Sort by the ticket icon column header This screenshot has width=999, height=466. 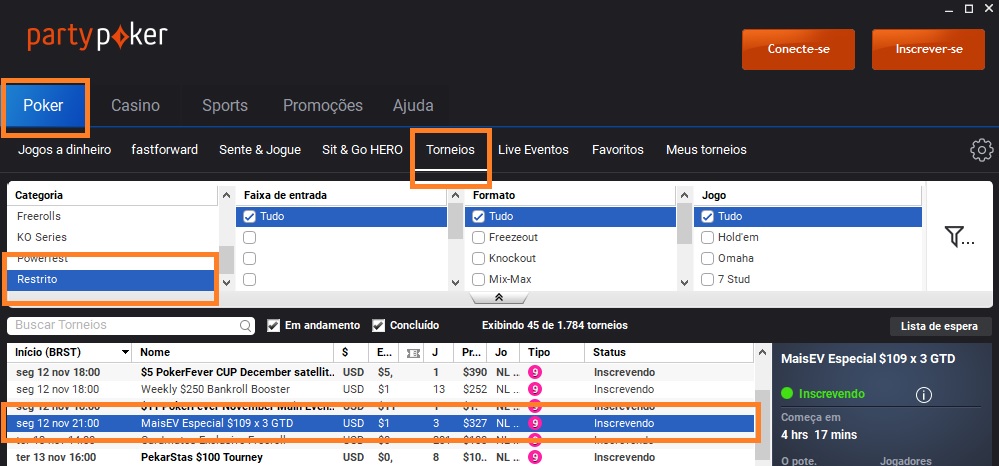(x=411, y=353)
